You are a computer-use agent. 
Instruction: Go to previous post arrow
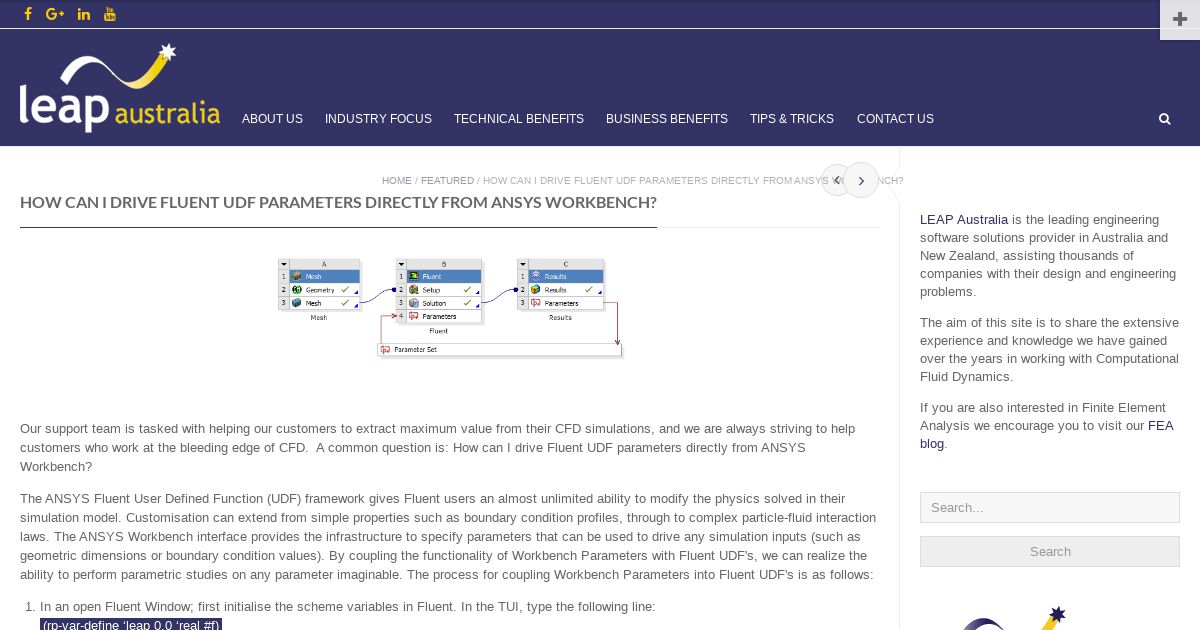coord(836,180)
